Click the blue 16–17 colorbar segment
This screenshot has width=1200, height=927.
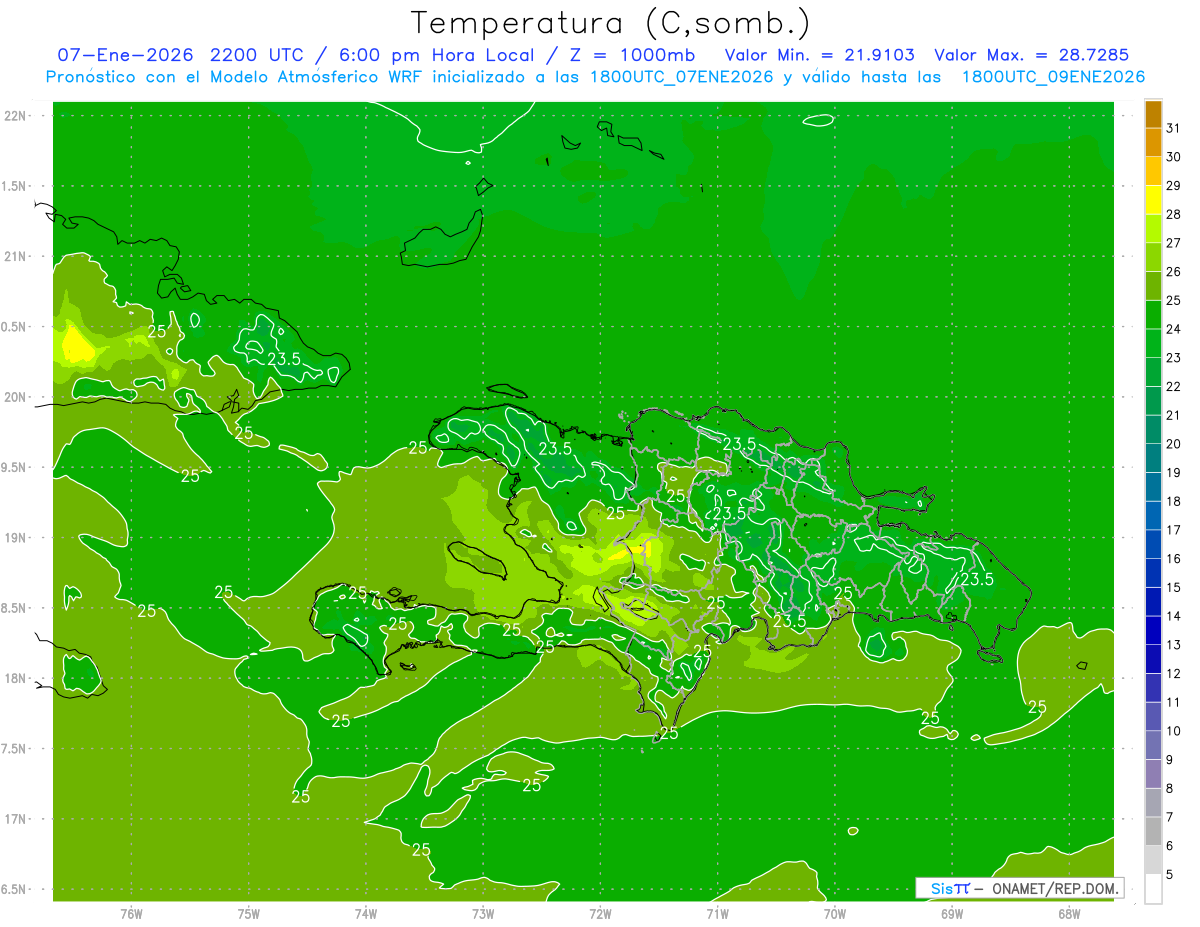(1153, 544)
